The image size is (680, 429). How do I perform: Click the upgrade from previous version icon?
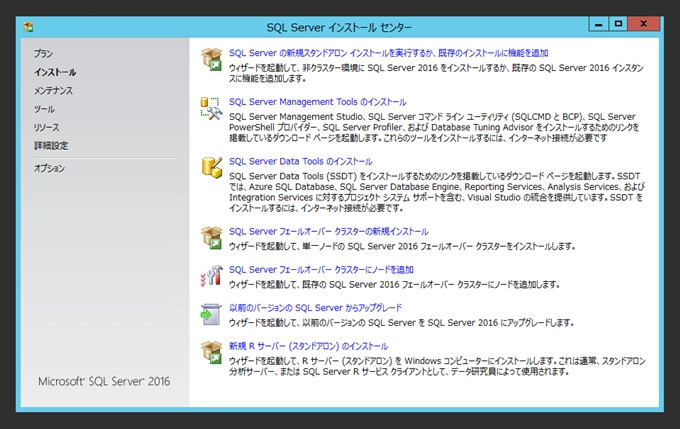tap(211, 314)
